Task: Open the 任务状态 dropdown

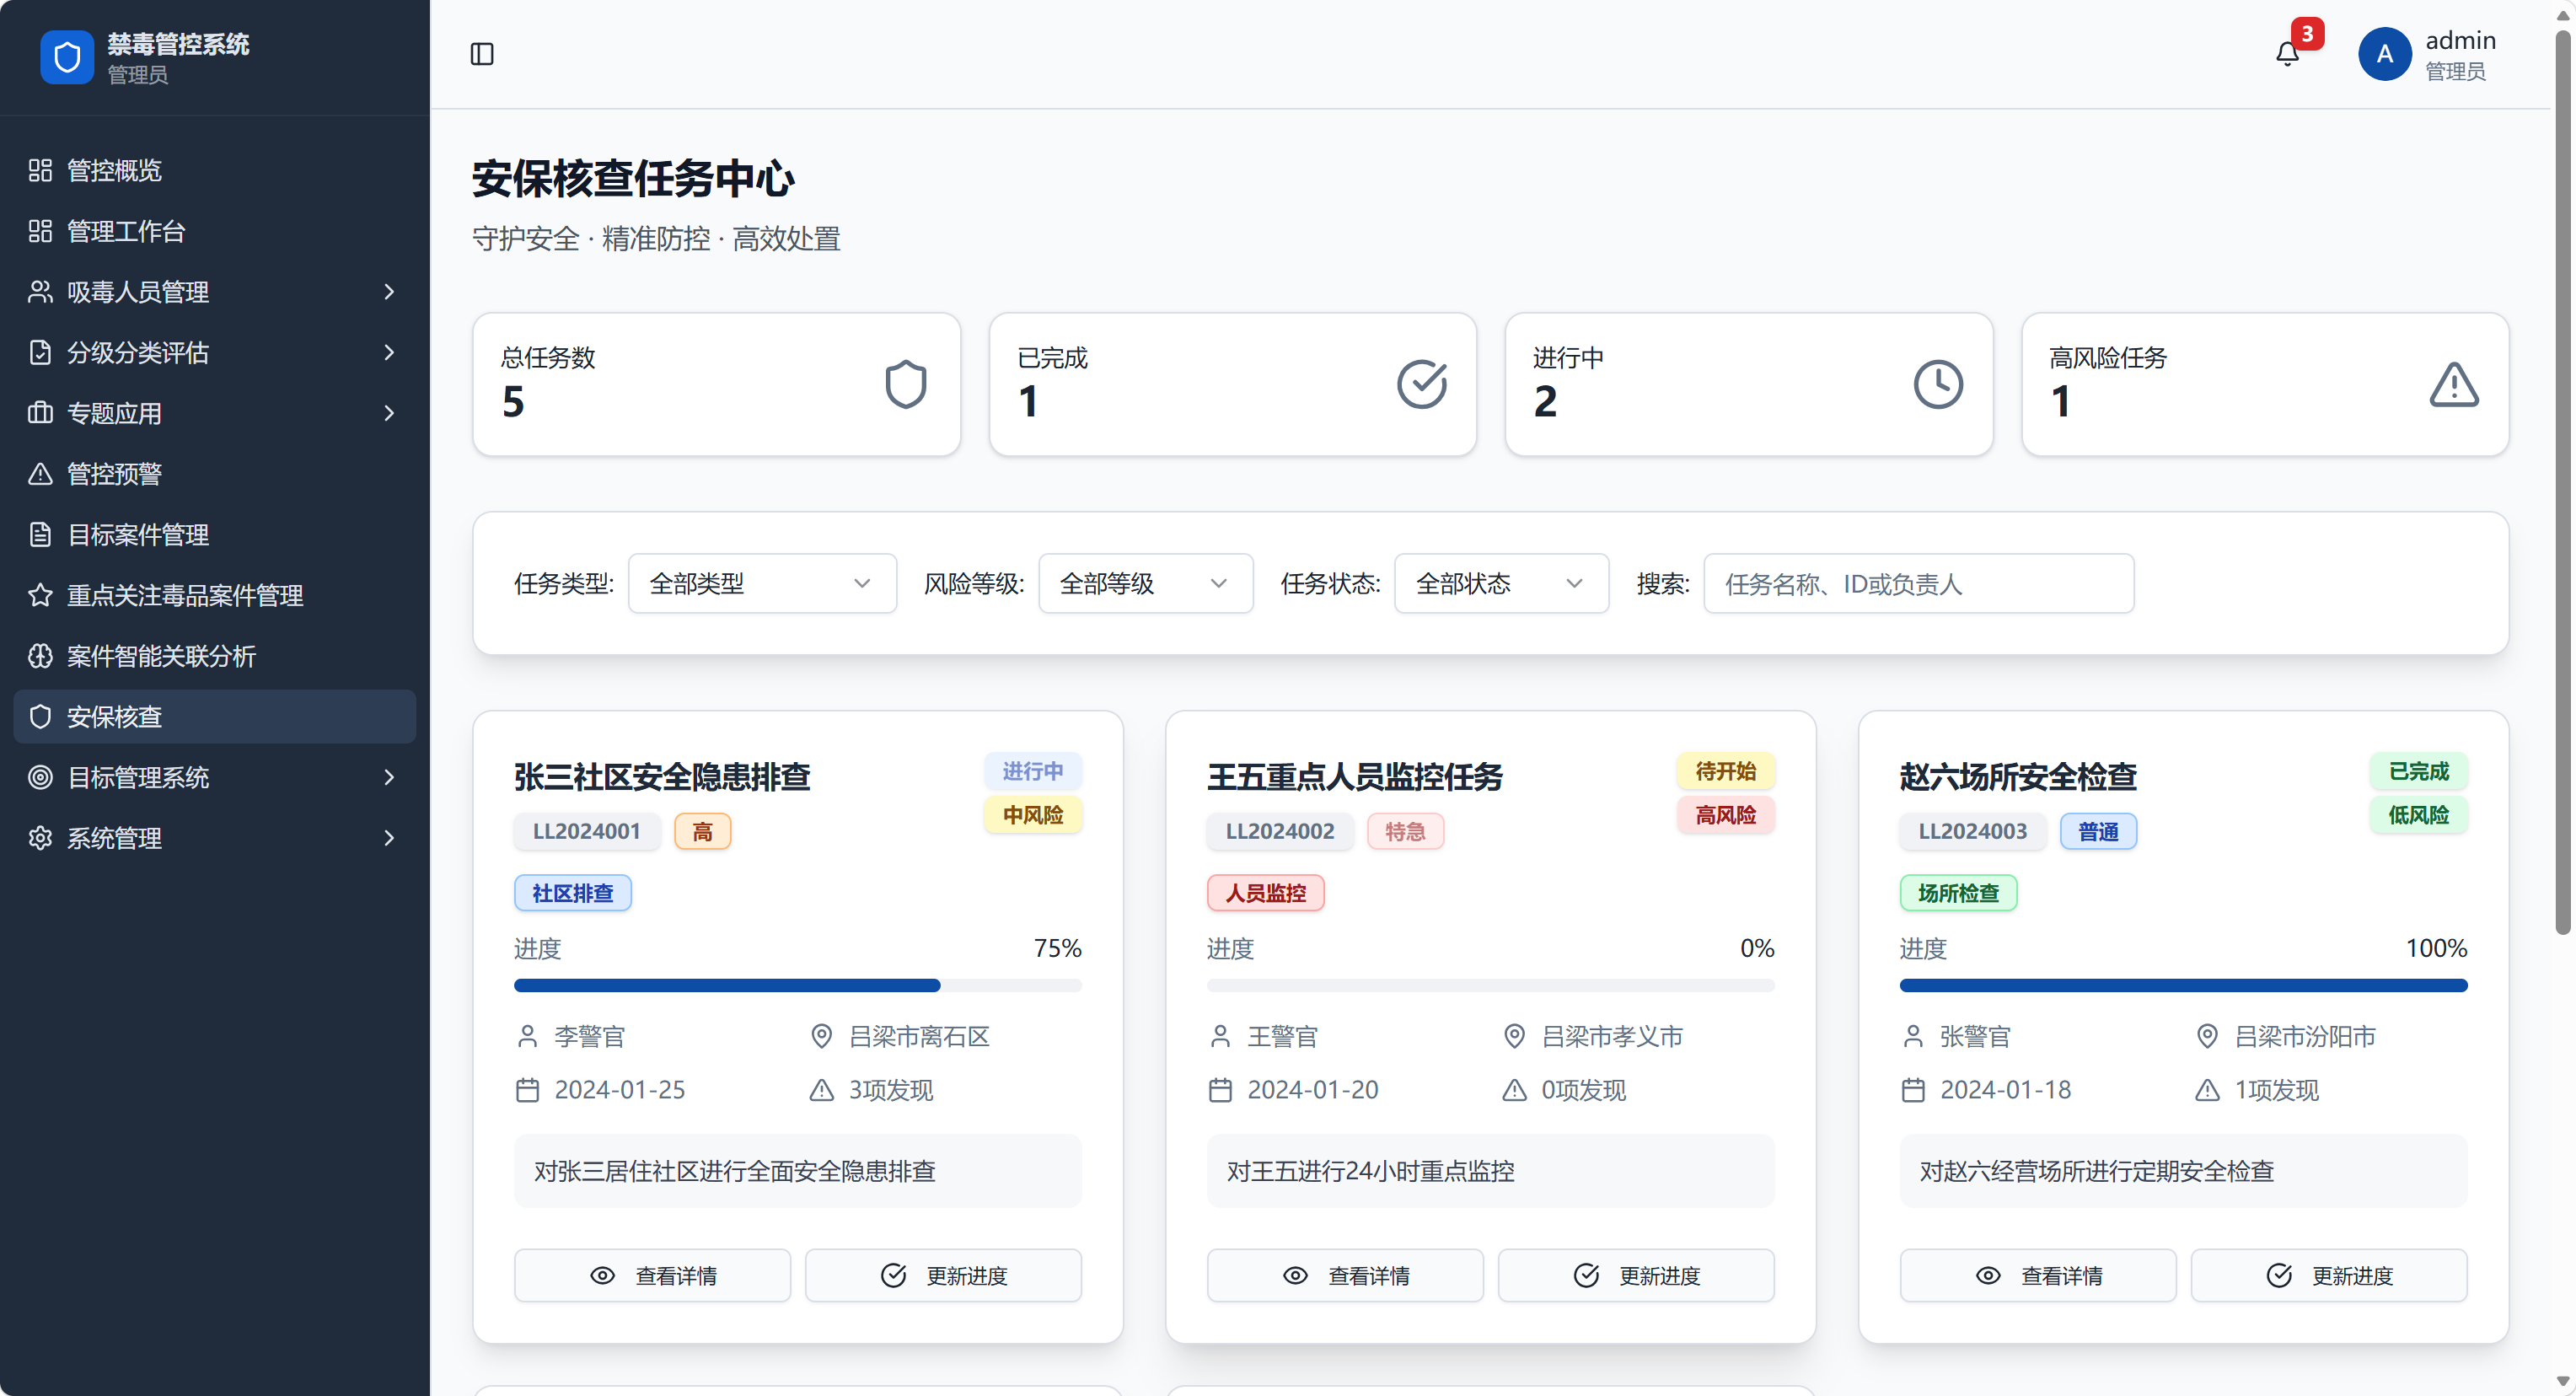Action: [x=1501, y=583]
